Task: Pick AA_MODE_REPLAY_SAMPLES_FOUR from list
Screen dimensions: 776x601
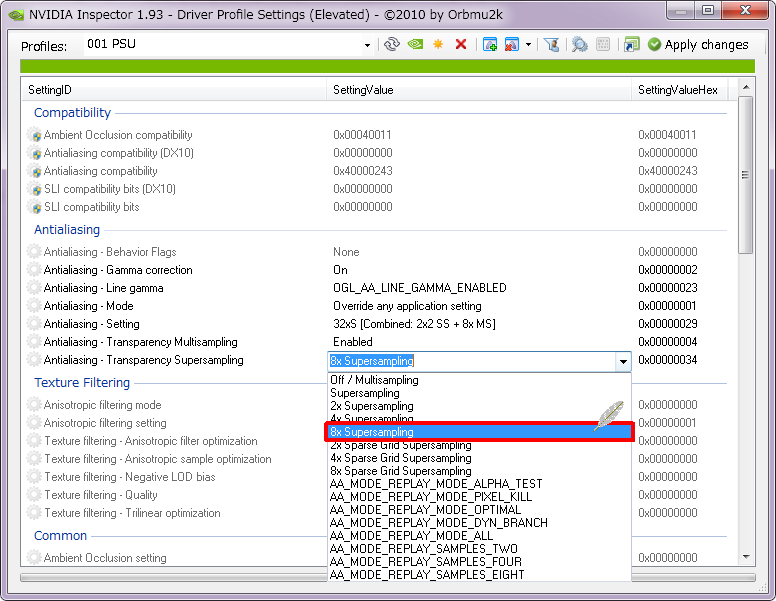Action: [x=426, y=562]
